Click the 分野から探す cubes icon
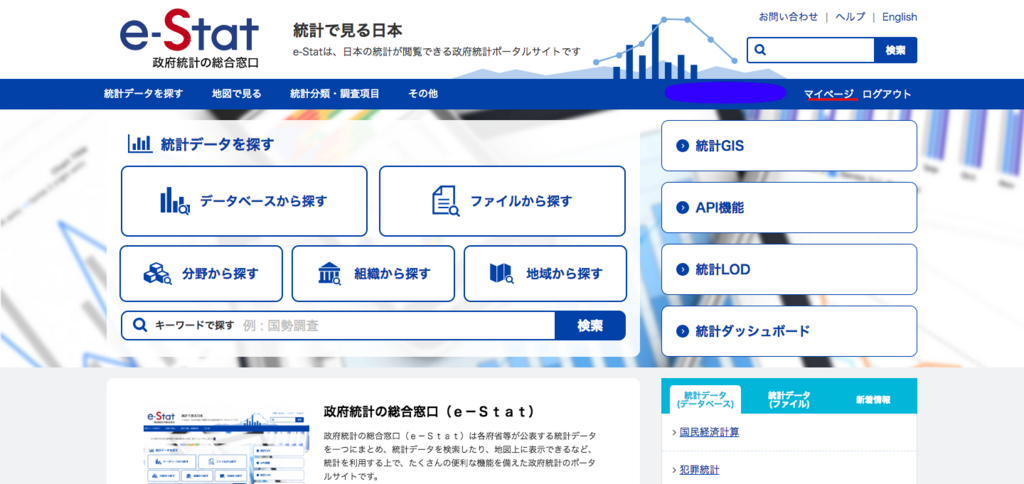The image size is (1024, 484). [157, 274]
